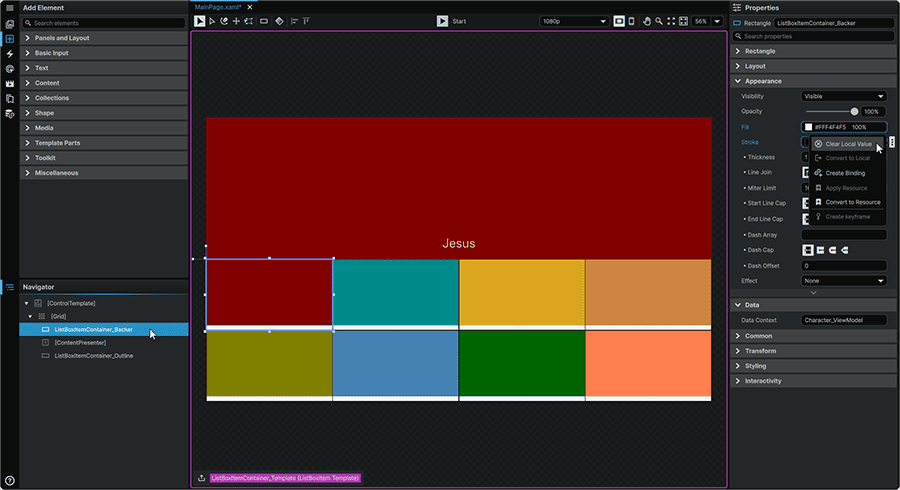Switch to landscape orientation view

pos(619,21)
